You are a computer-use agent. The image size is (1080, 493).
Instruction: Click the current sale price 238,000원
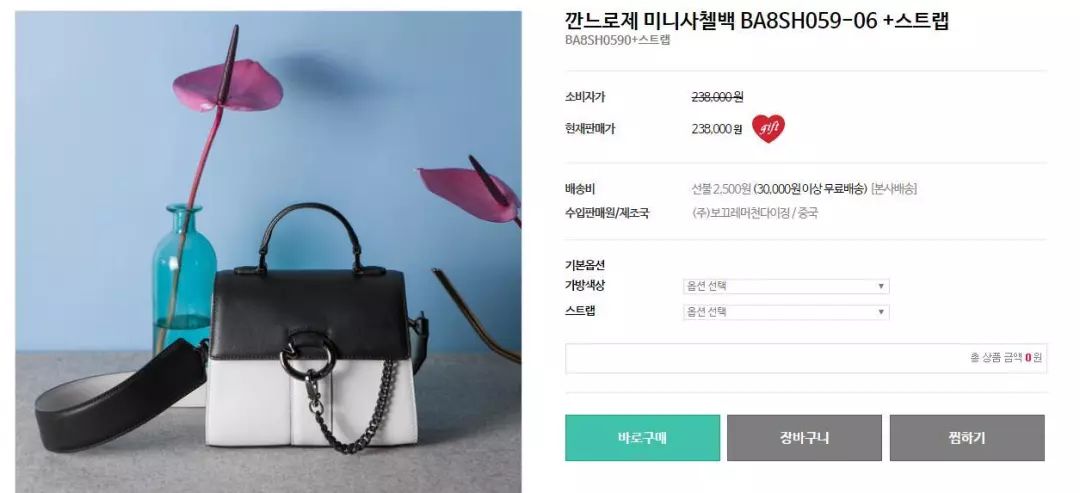(x=716, y=129)
